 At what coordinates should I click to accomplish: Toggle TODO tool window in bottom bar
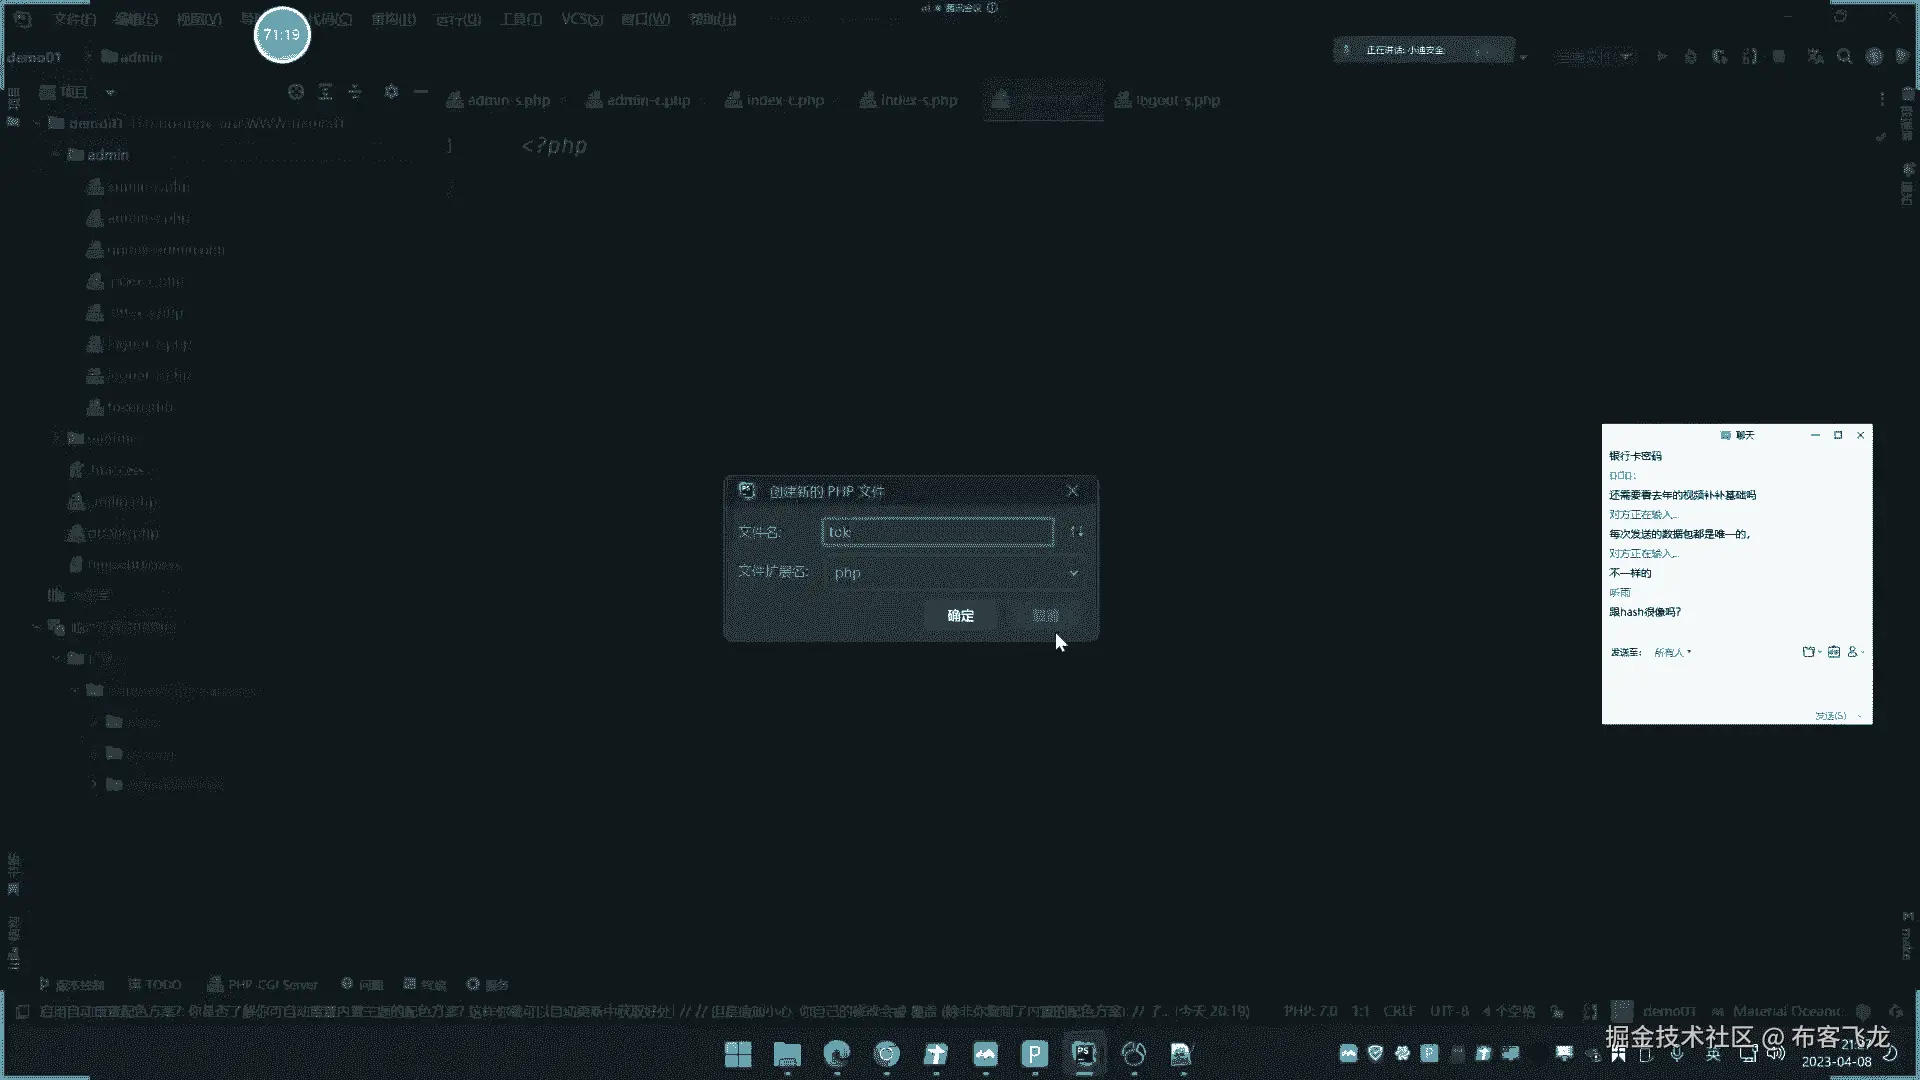pos(155,984)
